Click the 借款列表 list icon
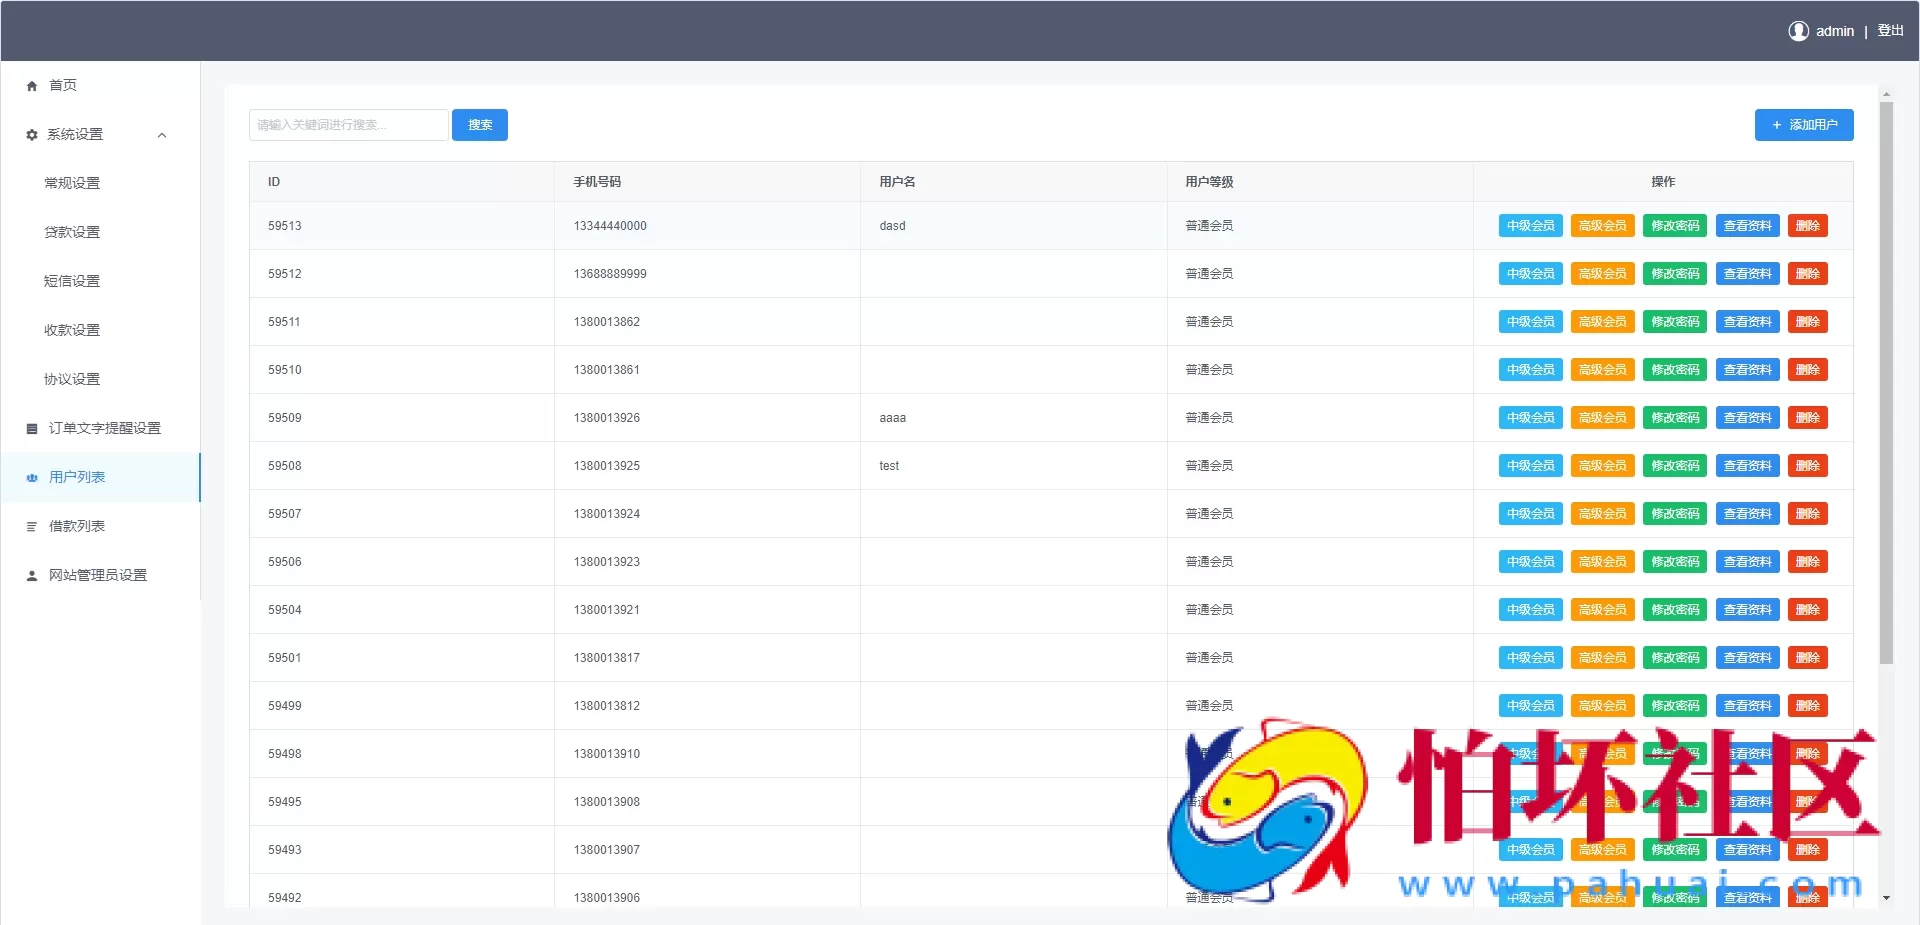Screen dimensions: 1920x925 (x=31, y=525)
